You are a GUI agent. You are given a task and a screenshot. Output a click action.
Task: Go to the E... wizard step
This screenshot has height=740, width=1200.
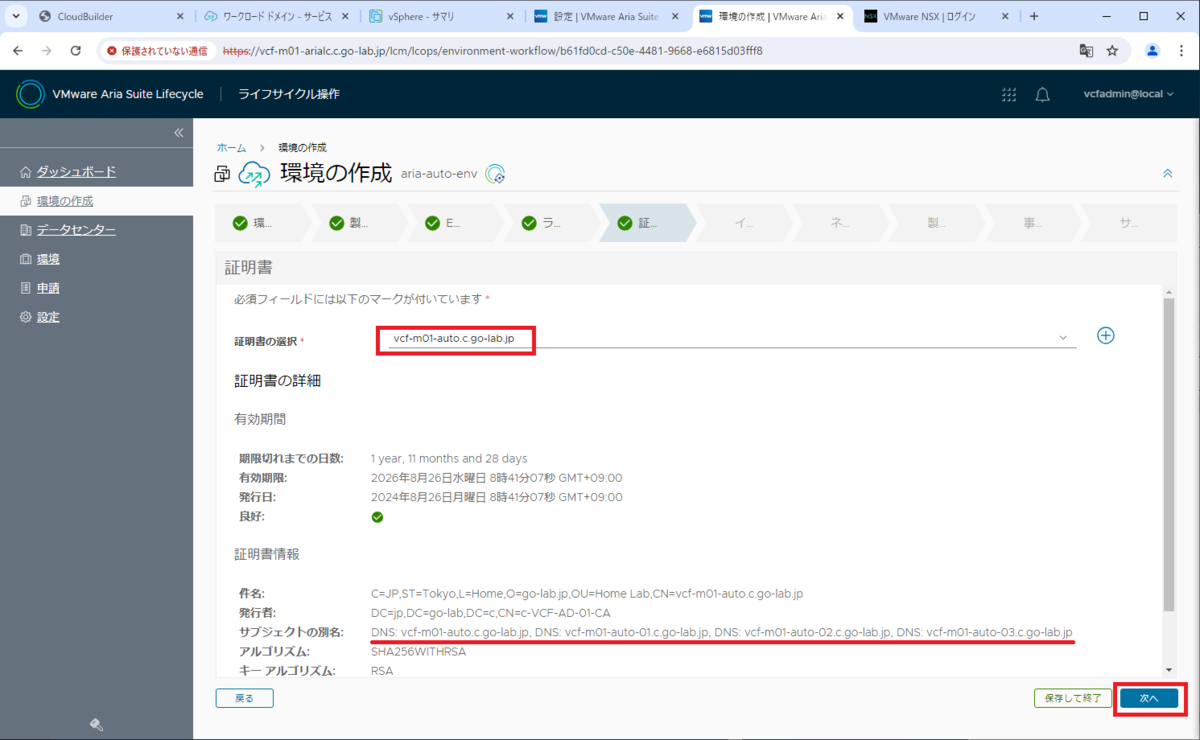point(454,223)
